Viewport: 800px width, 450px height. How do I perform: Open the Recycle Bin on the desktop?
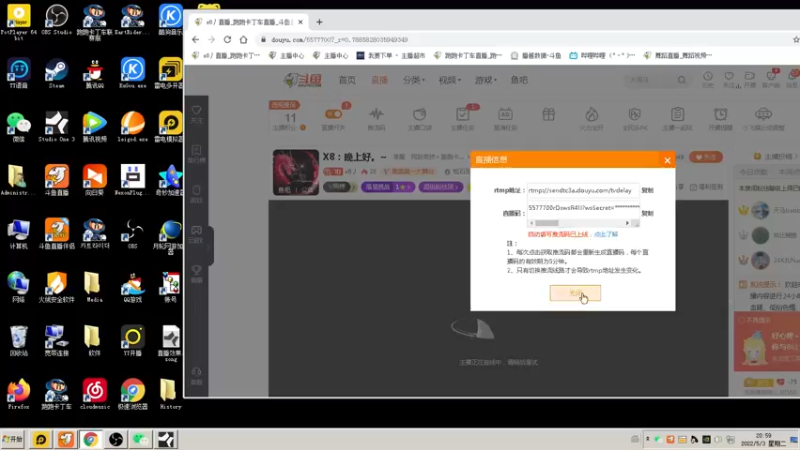(x=18, y=340)
